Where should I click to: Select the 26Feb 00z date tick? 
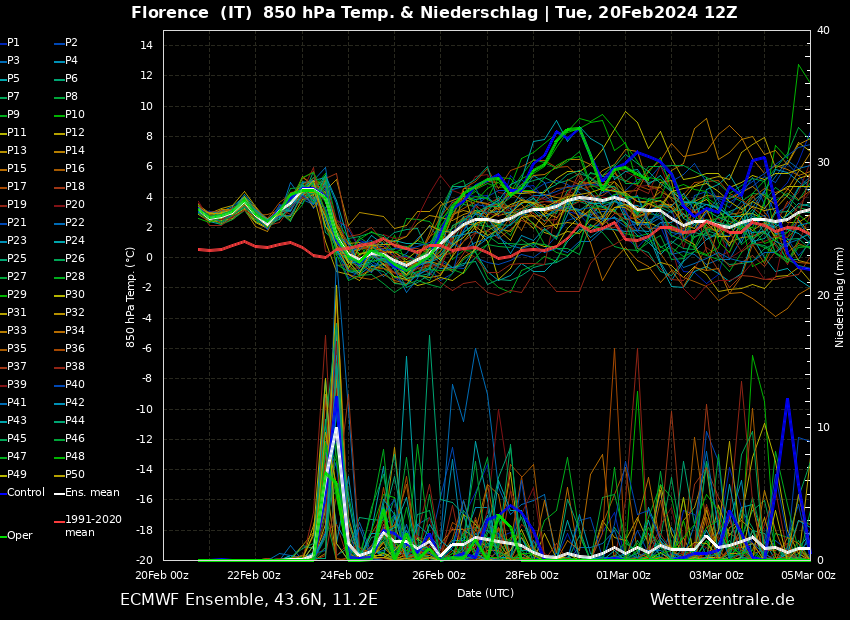439,575
